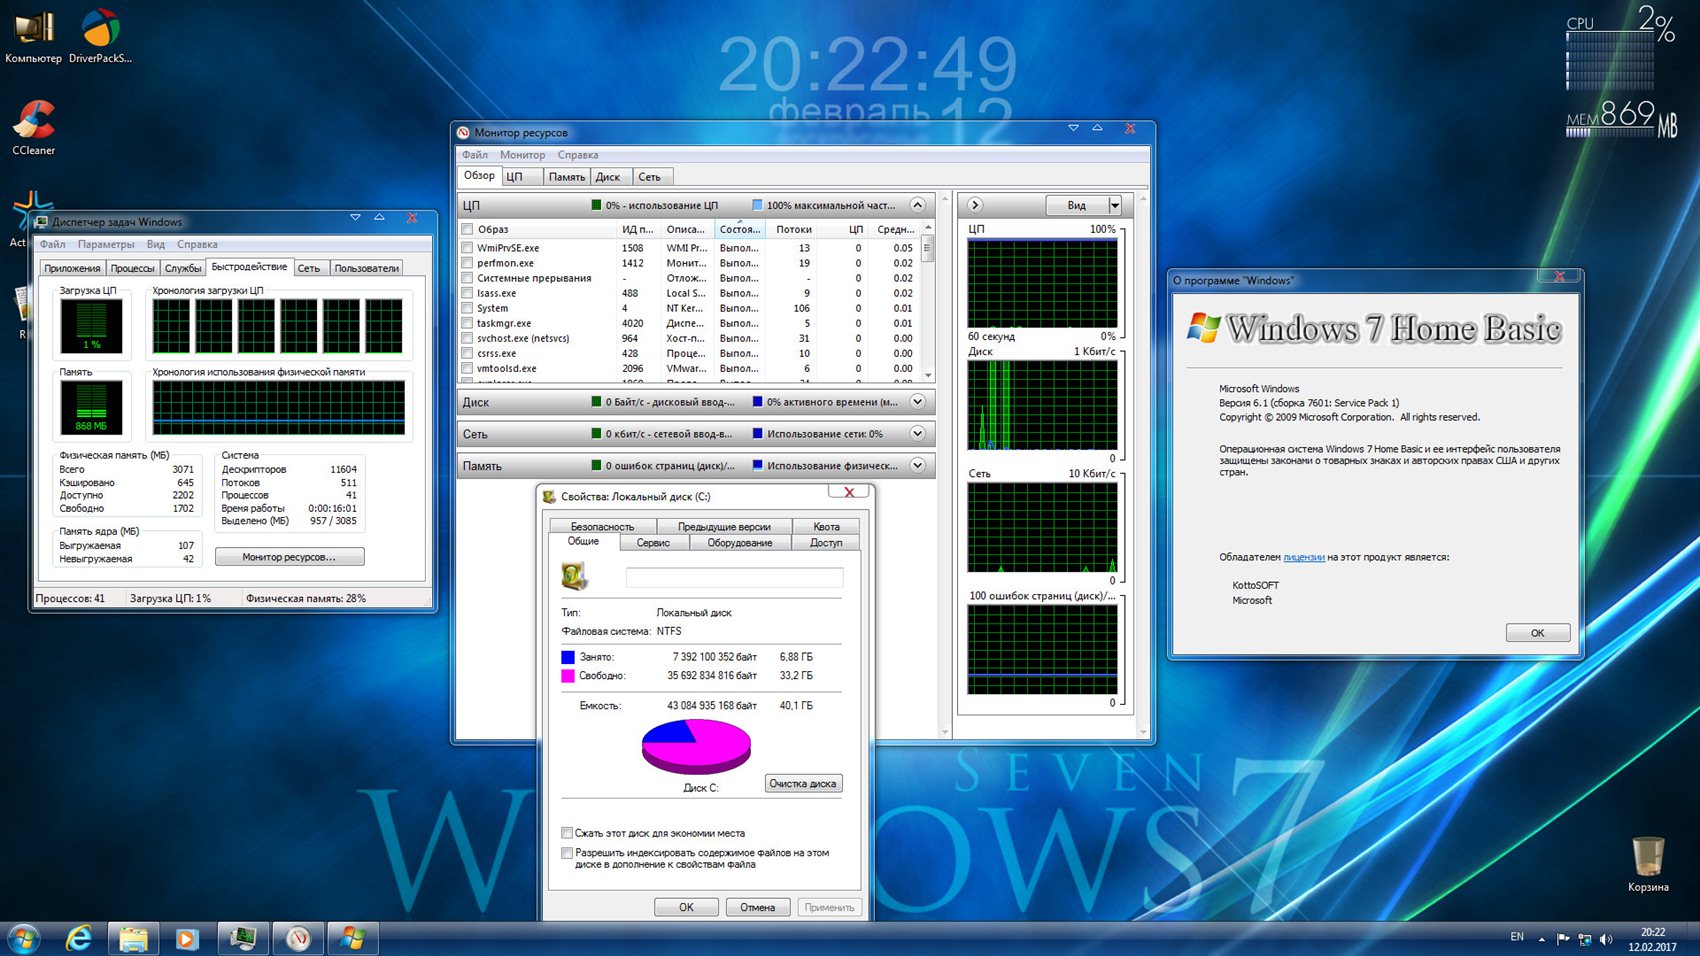Enable Разрешить индексировать содержимое checkbox

pyautogui.click(x=567, y=853)
